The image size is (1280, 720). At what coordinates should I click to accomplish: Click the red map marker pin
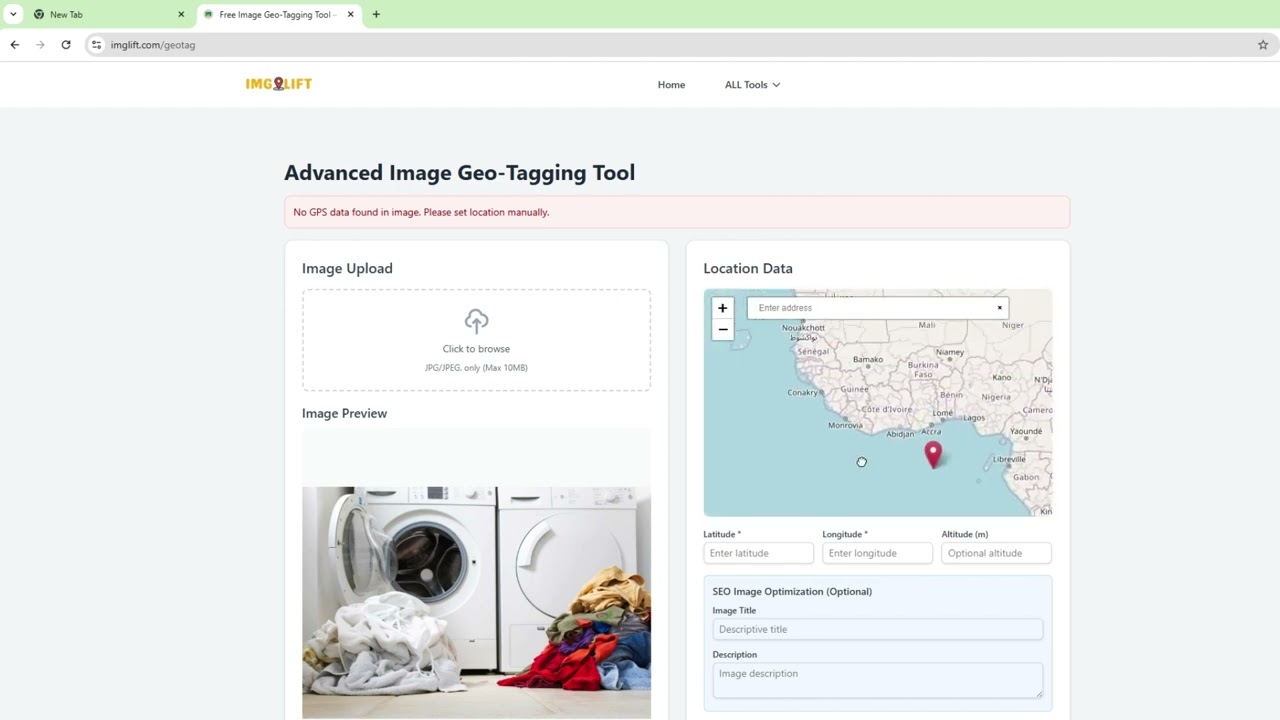coord(933,455)
